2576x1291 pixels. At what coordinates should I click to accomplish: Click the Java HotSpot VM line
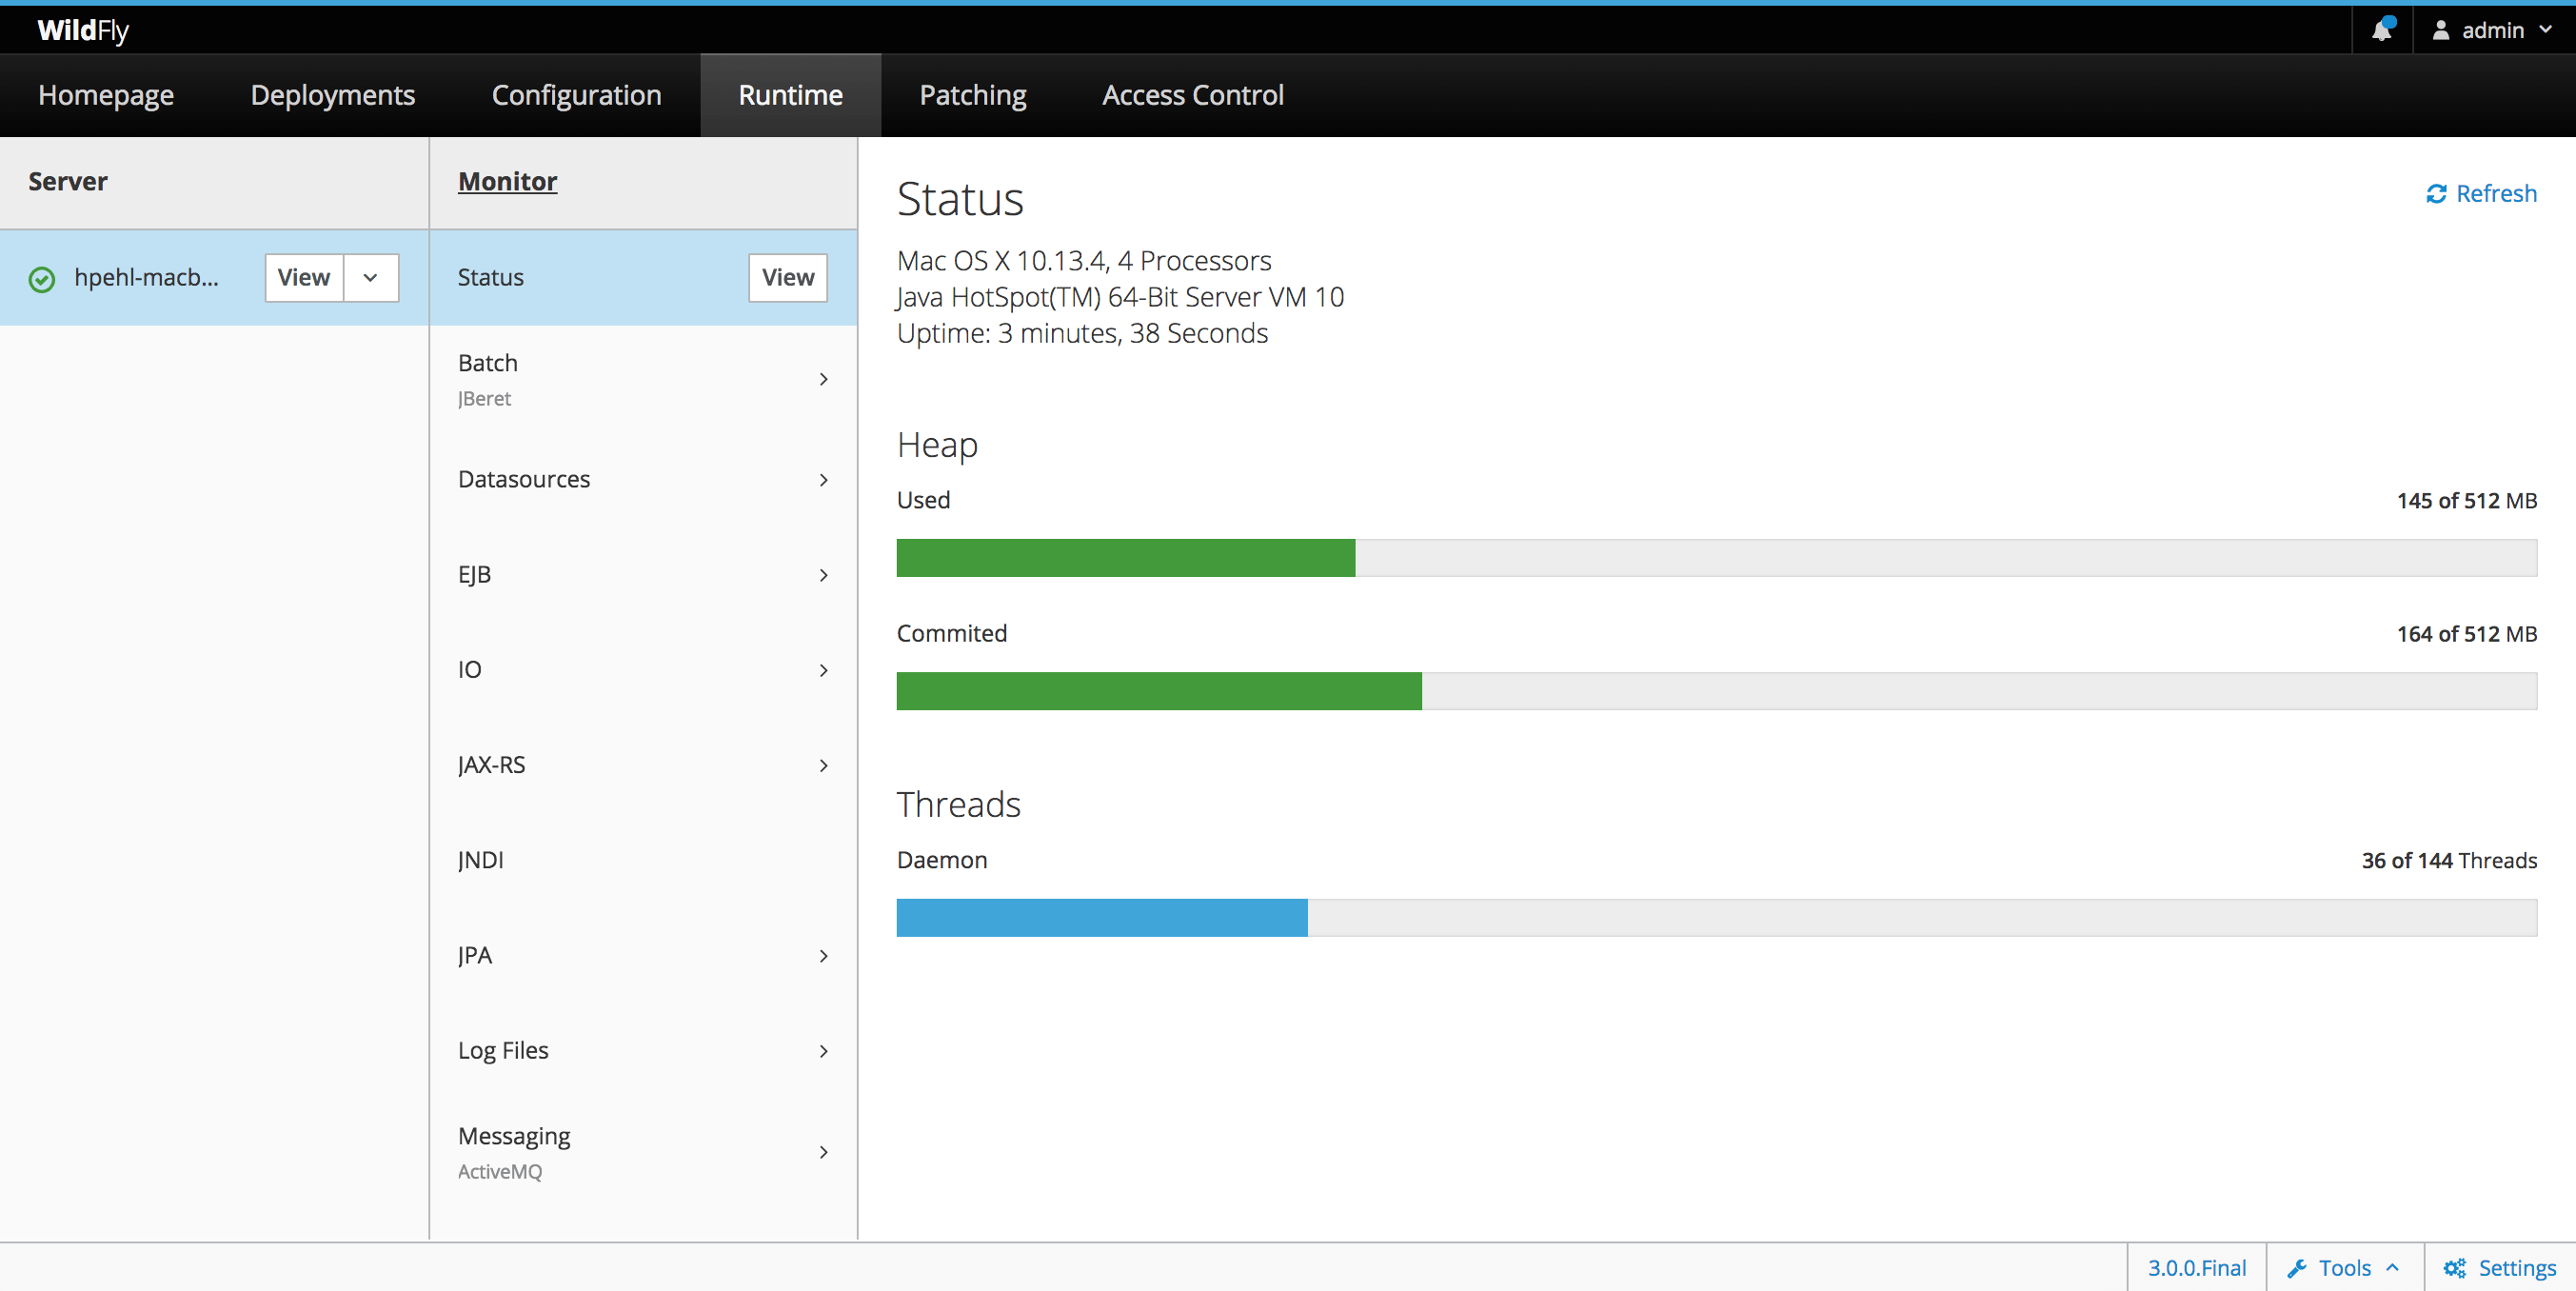(x=1120, y=297)
